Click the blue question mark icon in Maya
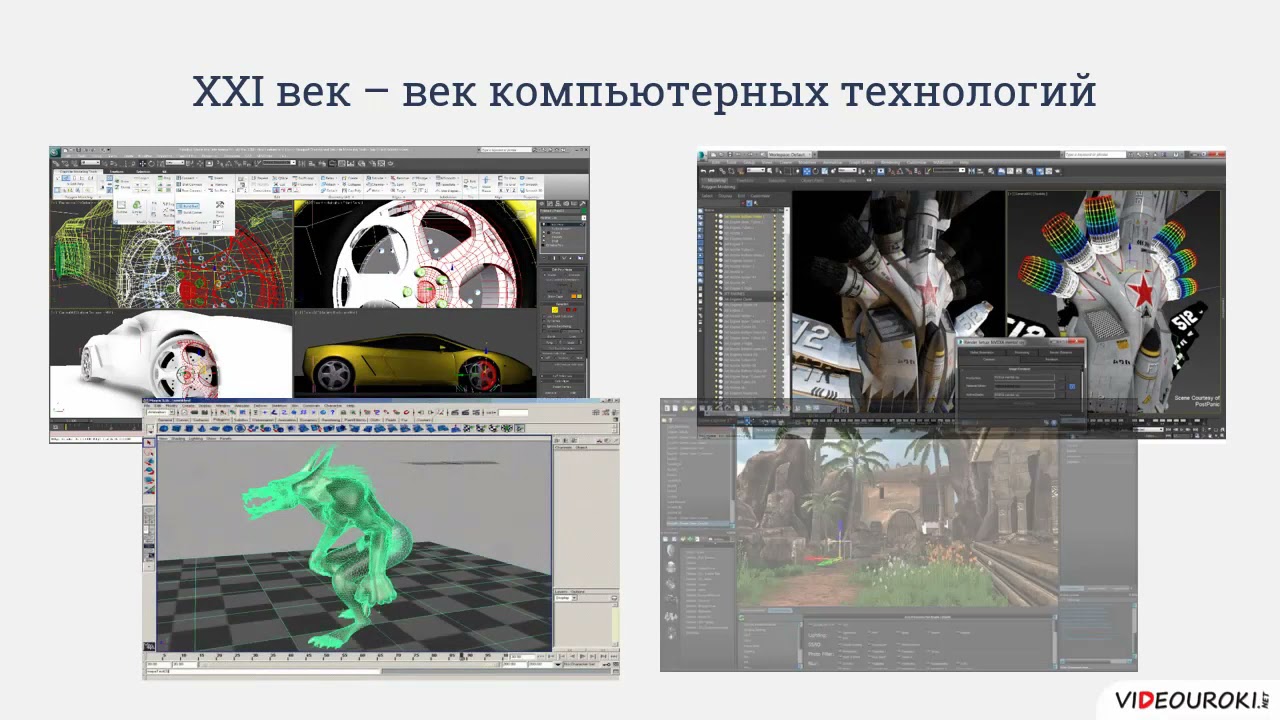 click(332, 412)
